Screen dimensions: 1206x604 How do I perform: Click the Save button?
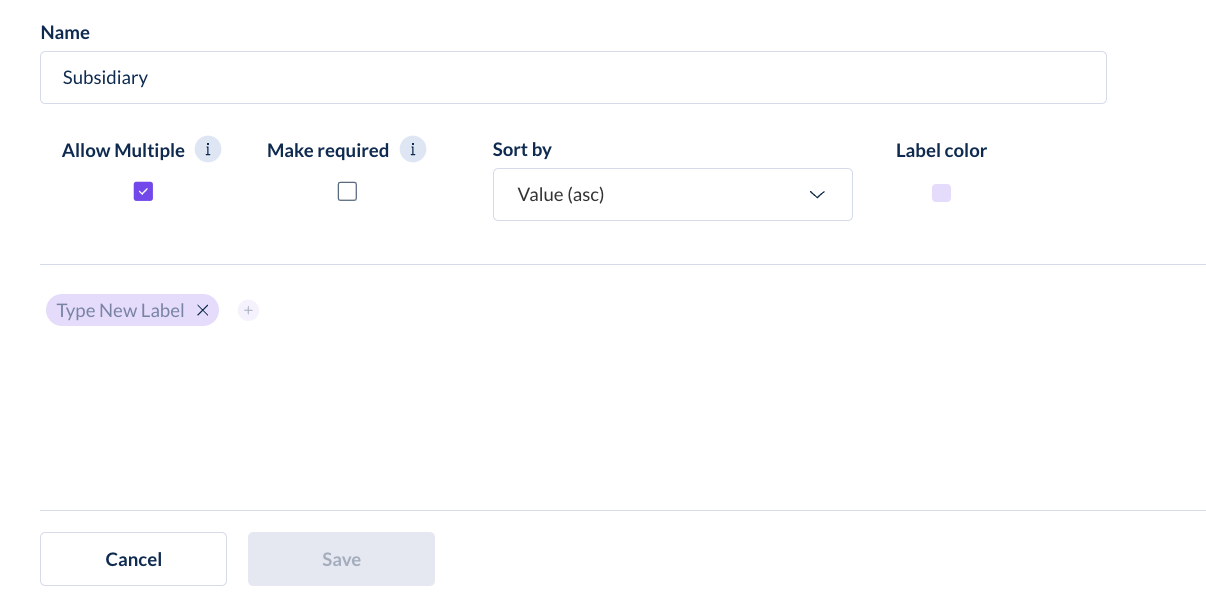tap(341, 559)
